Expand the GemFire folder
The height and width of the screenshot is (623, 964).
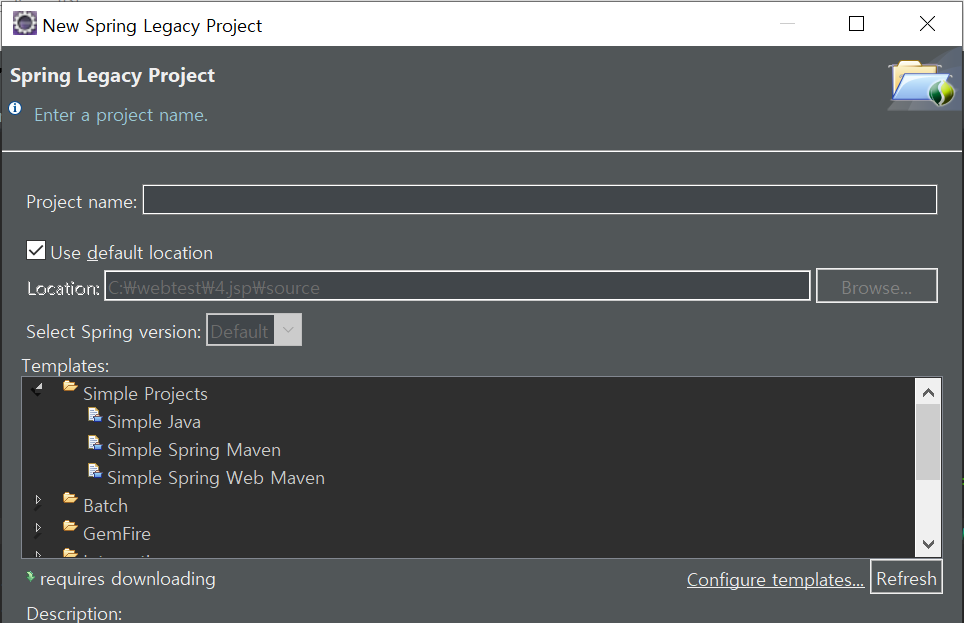click(x=38, y=528)
